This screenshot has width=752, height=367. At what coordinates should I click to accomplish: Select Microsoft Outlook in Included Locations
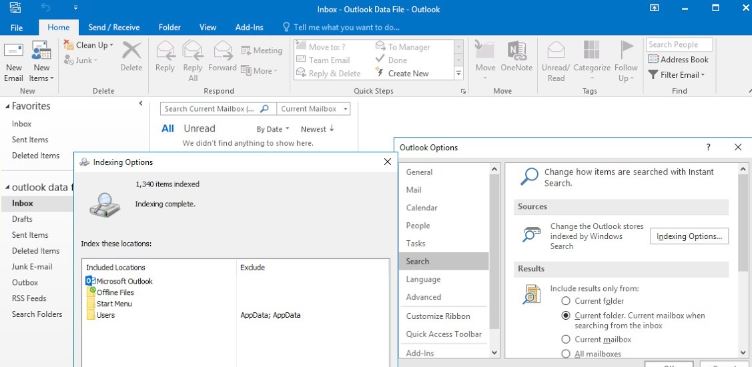point(119,281)
